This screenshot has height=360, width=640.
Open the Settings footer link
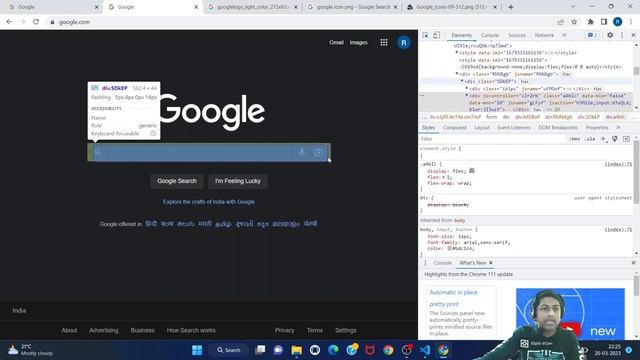point(346,330)
